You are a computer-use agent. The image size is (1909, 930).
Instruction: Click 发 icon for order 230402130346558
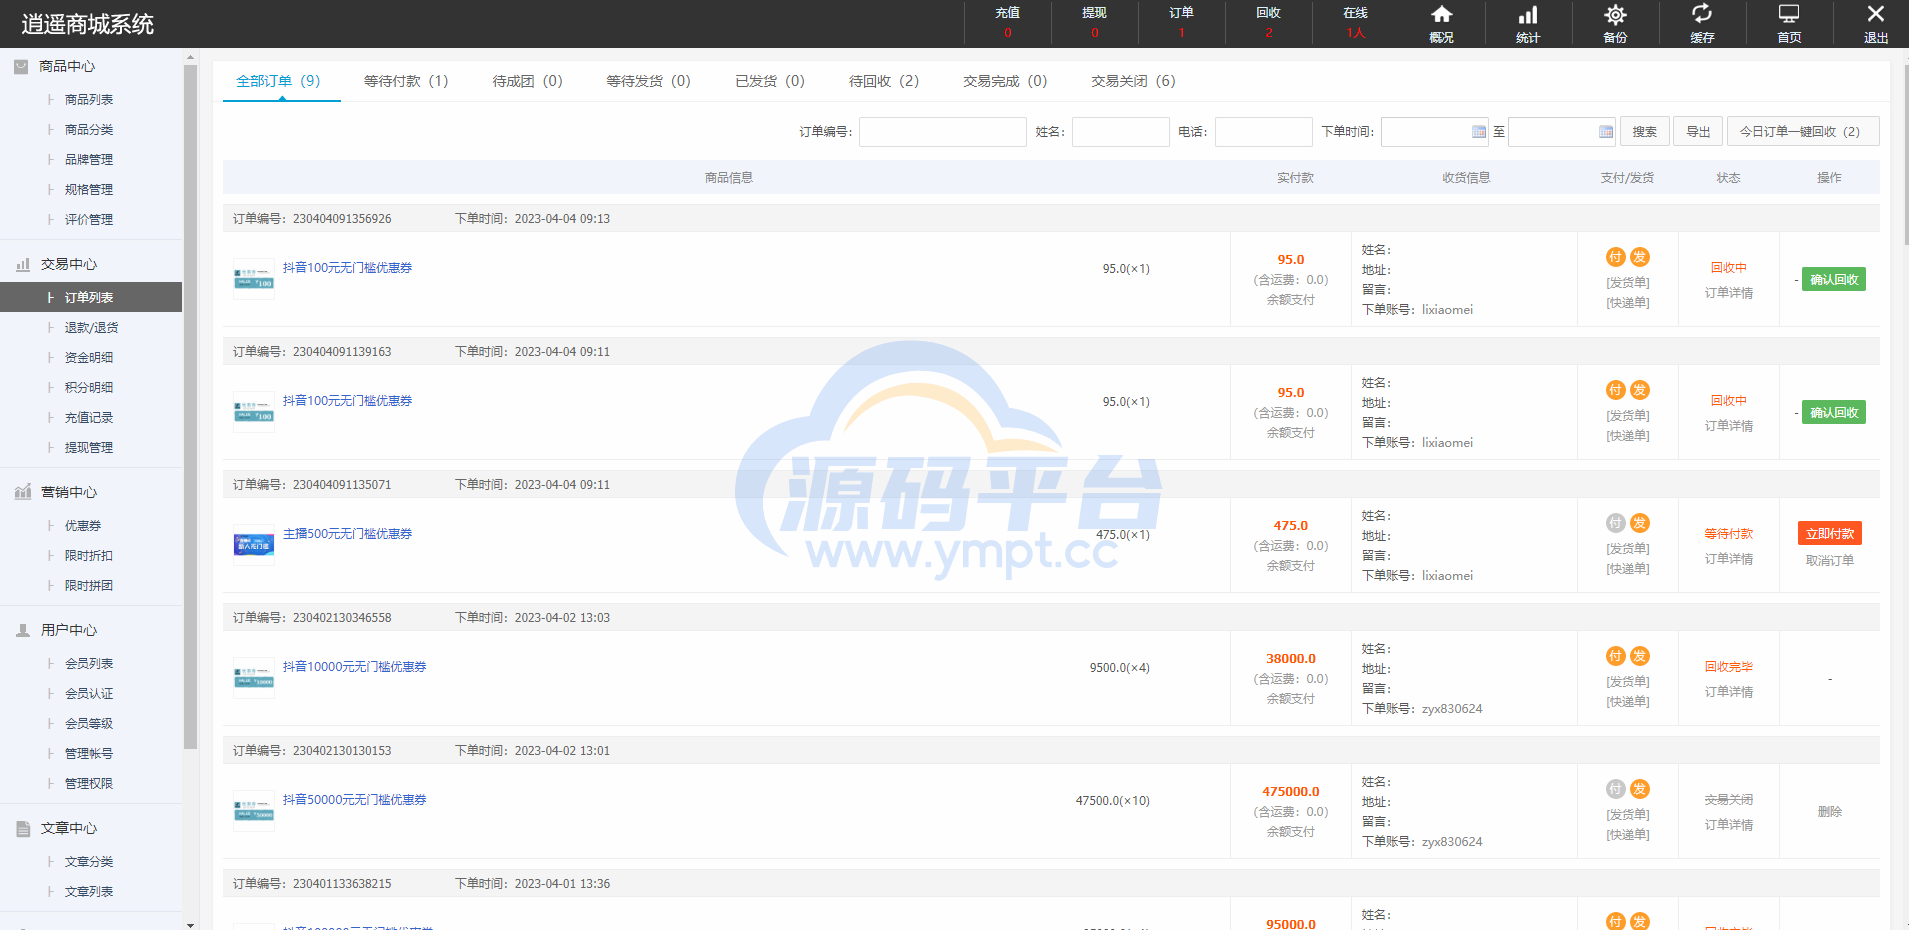click(1640, 656)
